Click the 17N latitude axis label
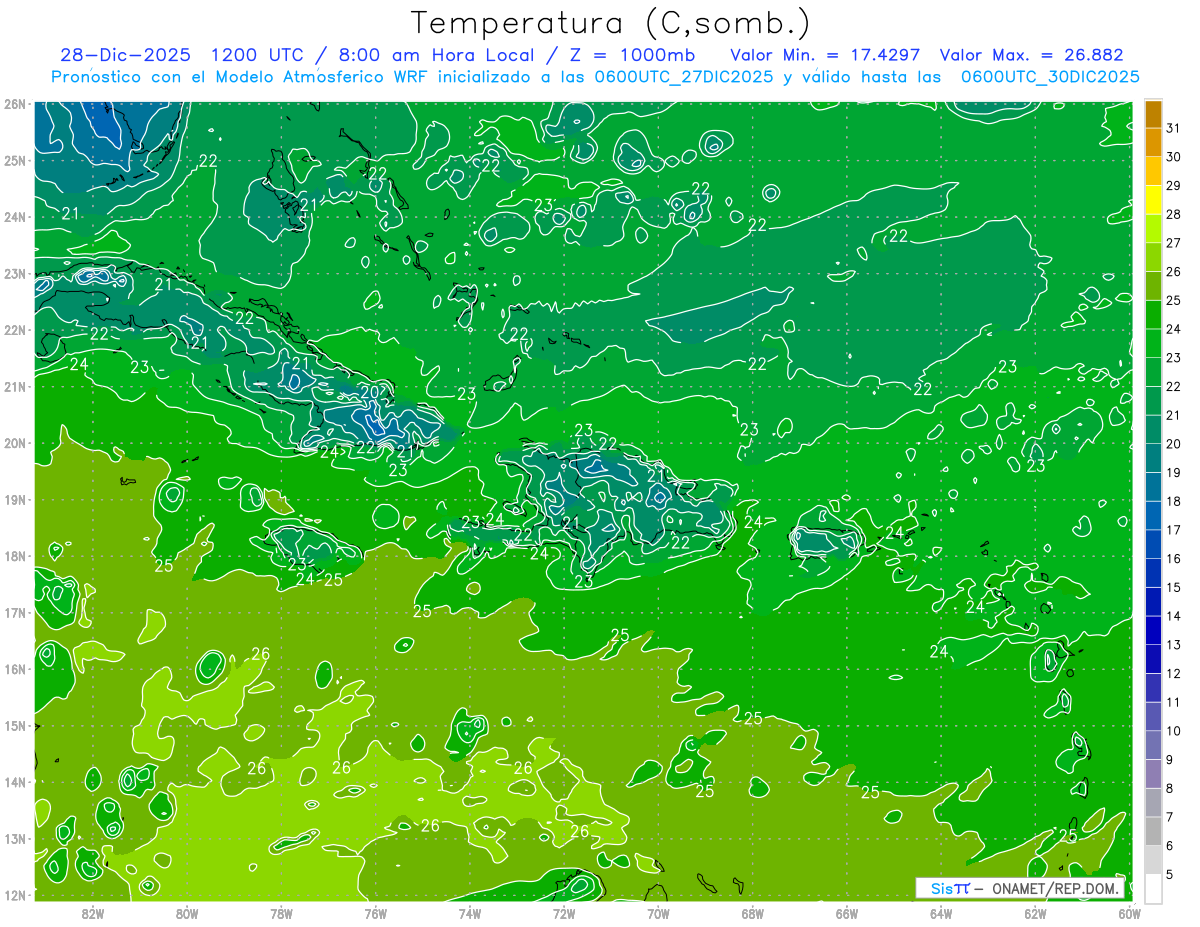Viewport: 1200px width, 927px height. click(x=14, y=612)
